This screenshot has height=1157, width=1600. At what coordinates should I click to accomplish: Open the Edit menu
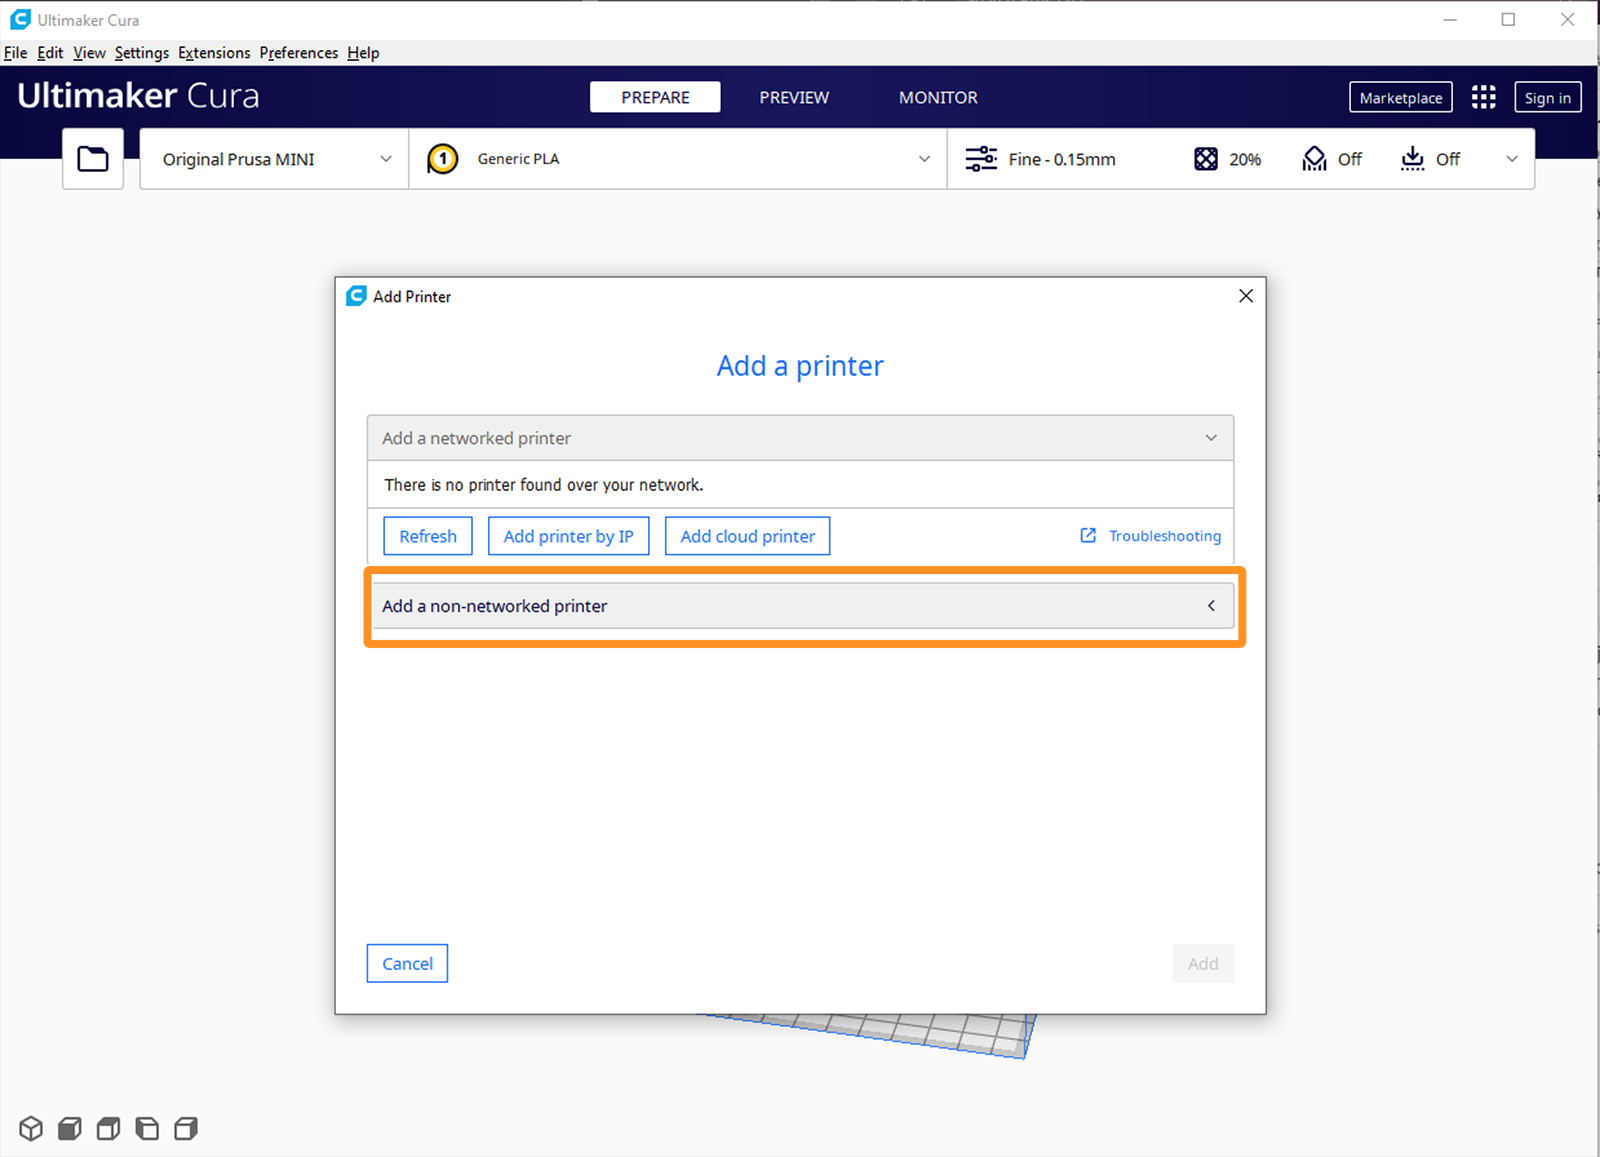pos(50,53)
